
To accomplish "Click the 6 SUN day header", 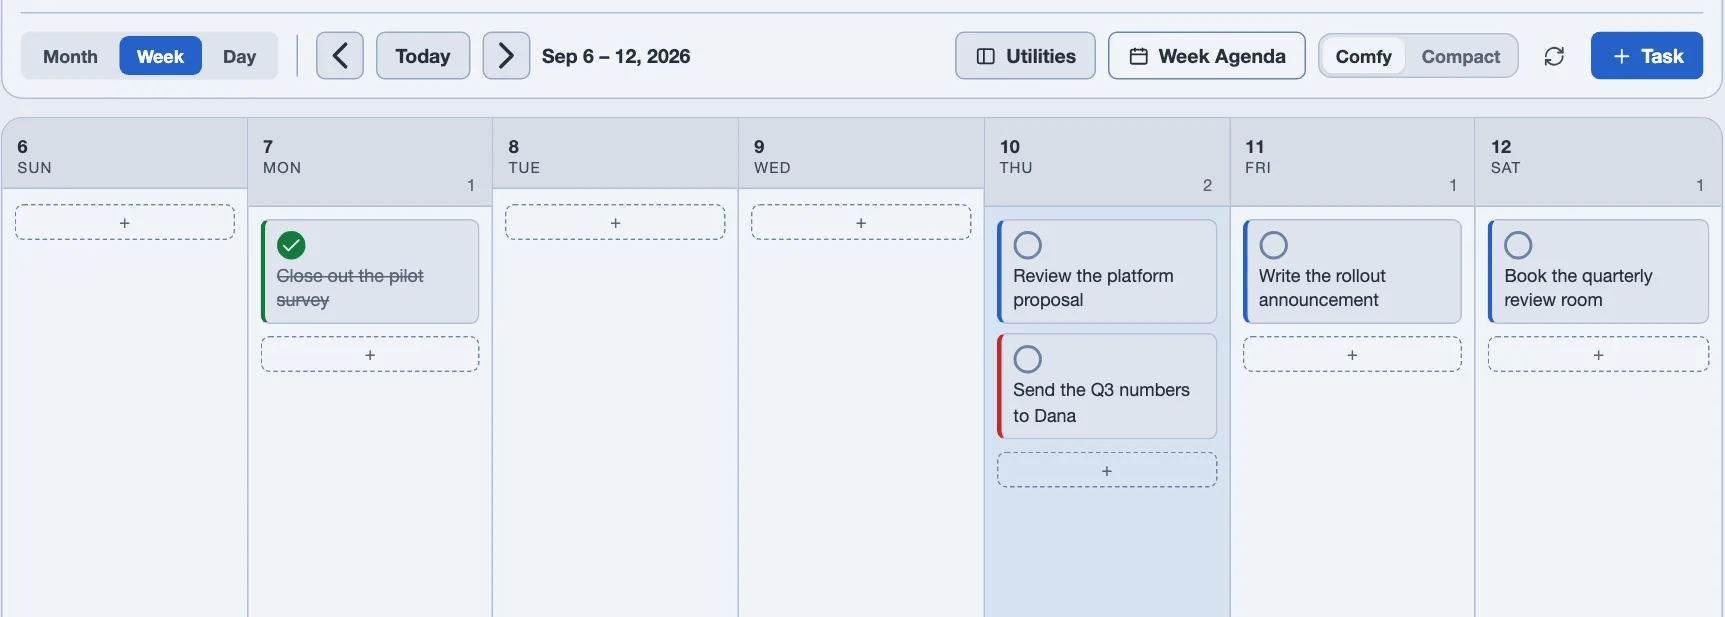I will click(x=125, y=154).
